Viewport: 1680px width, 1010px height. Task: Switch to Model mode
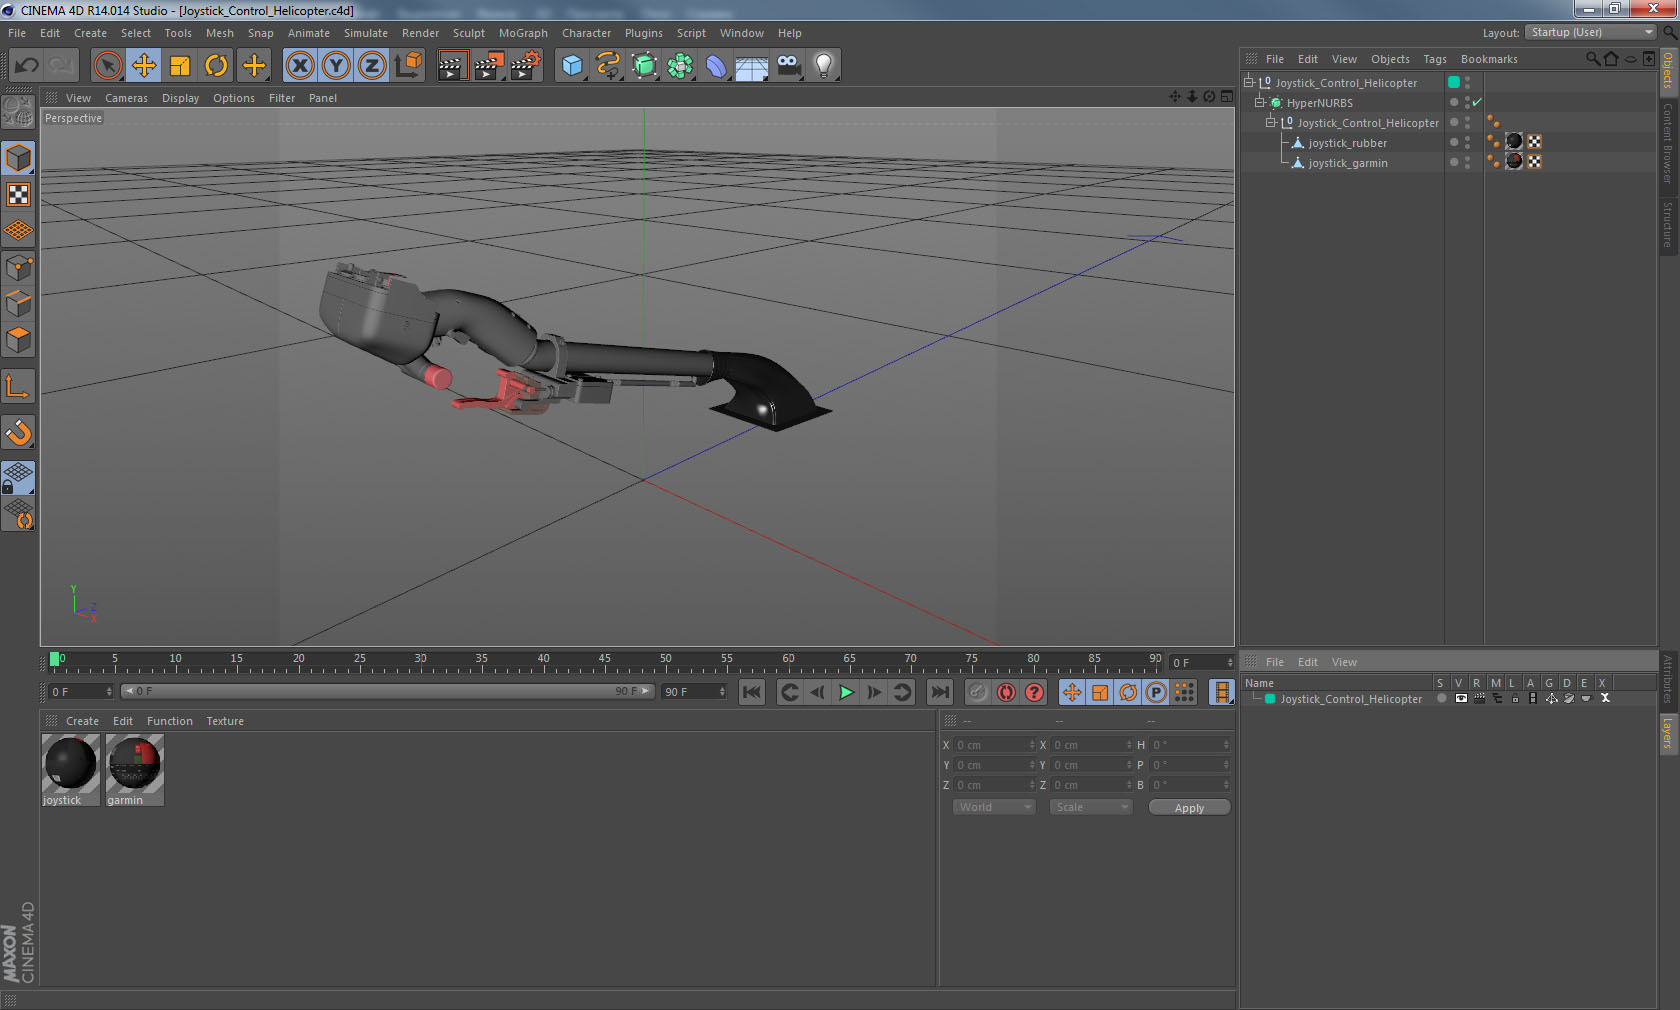click(x=18, y=159)
